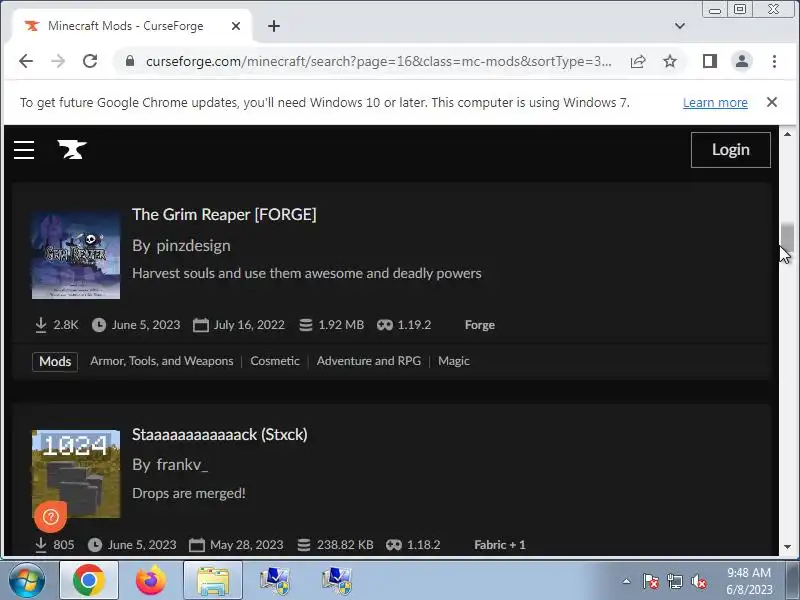Image resolution: width=800 pixels, height=600 pixels.
Task: Click the Fabric + 1 loader label
Action: pyautogui.click(x=499, y=545)
